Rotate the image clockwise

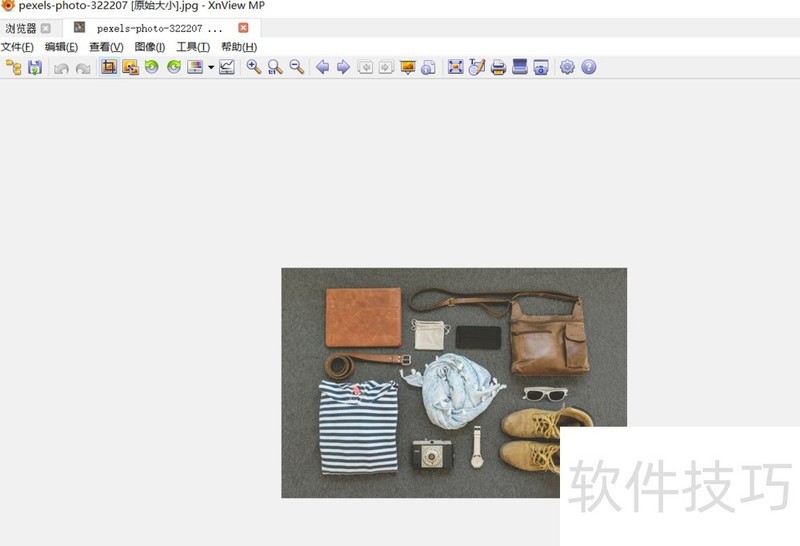[174, 67]
